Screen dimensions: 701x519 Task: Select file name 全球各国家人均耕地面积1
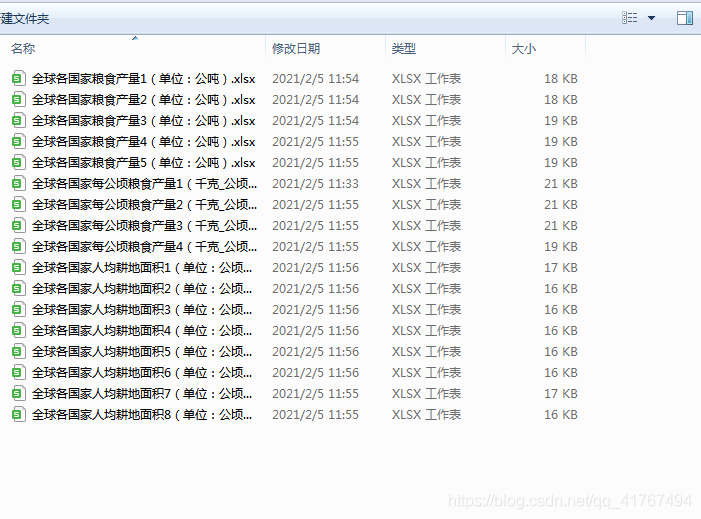(x=142, y=268)
